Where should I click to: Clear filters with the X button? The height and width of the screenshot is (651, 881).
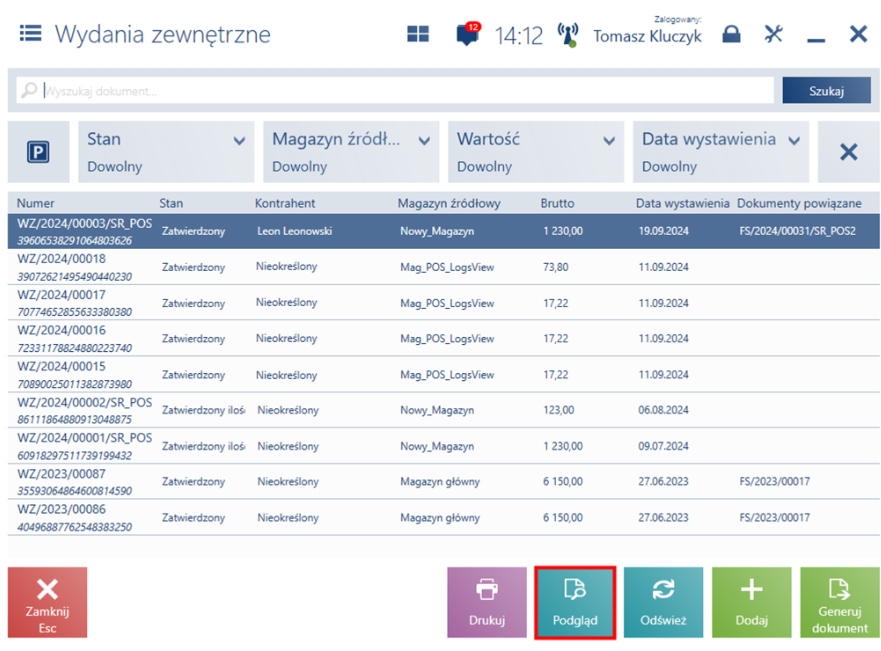(x=848, y=152)
